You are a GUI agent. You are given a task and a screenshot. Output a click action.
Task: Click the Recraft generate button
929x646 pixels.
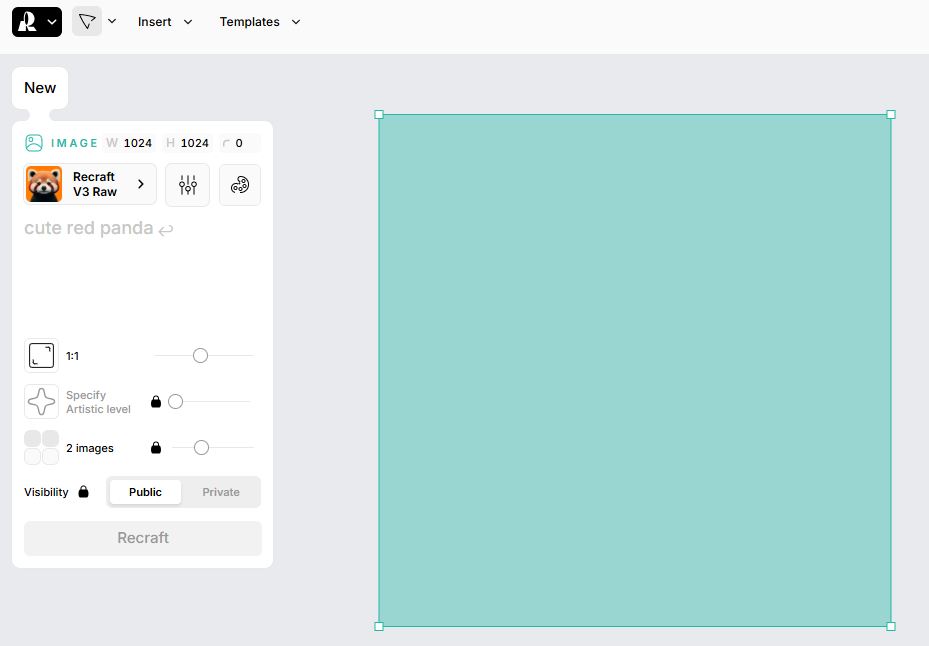tap(143, 538)
